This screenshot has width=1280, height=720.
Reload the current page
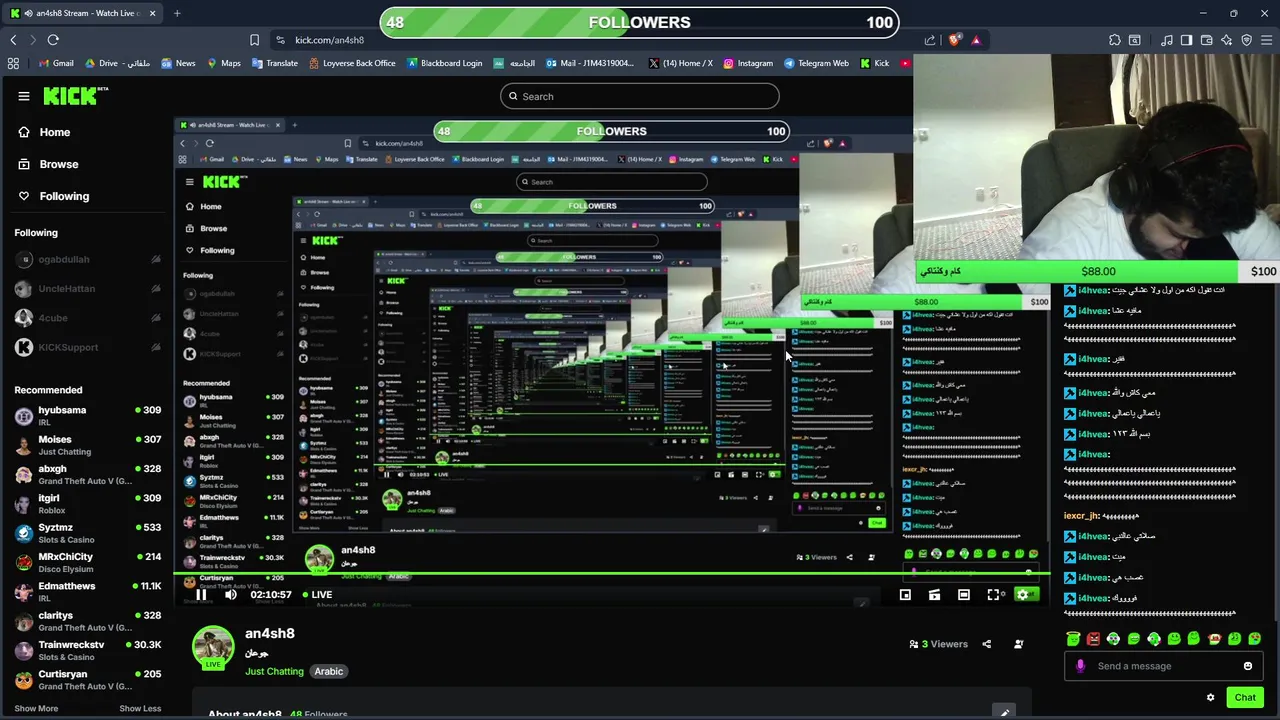pyautogui.click(x=53, y=40)
